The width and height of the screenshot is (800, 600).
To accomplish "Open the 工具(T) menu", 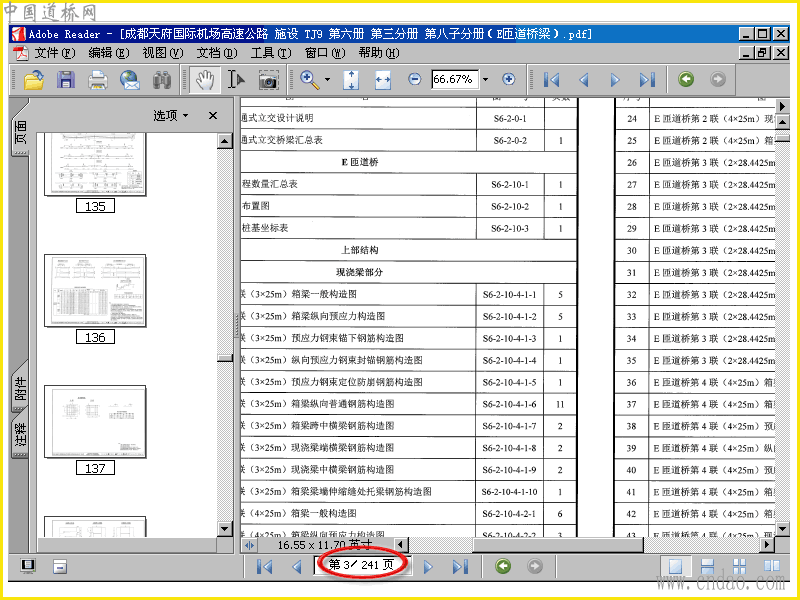I will (x=271, y=53).
